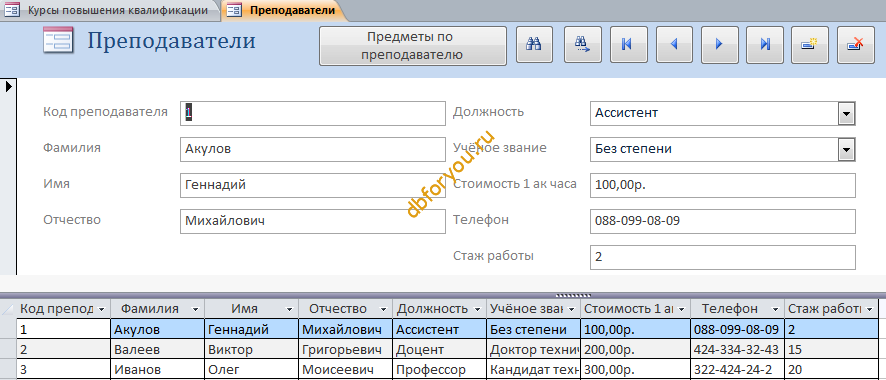This screenshot has width=886, height=380.
Task: Click cell 322-424-24-2 in the datasheet
Action: [737, 370]
